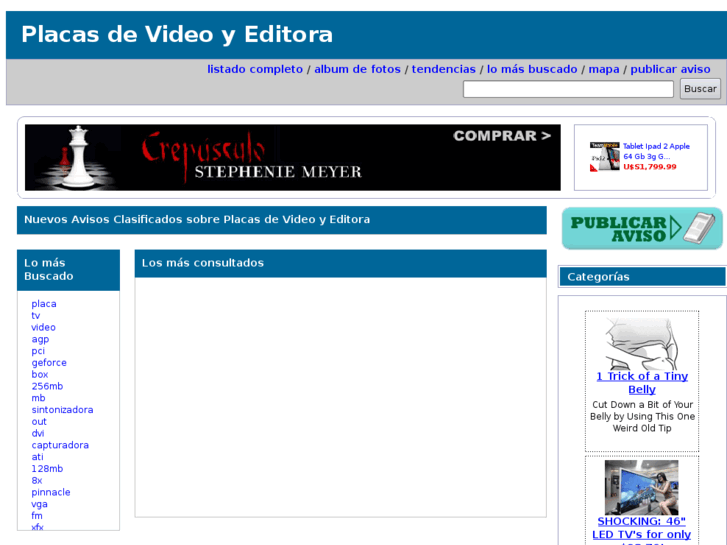
Task: Visit lo más buscado link
Action: point(532,69)
